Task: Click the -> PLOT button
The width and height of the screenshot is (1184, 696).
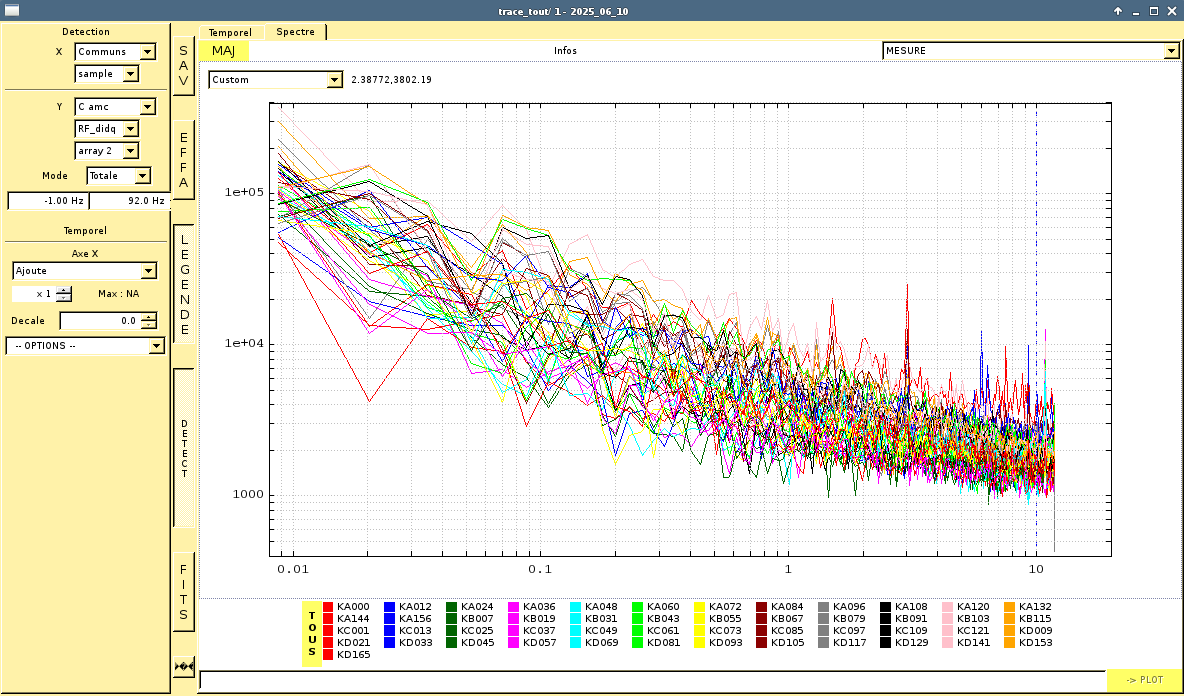Action: tap(1144, 680)
